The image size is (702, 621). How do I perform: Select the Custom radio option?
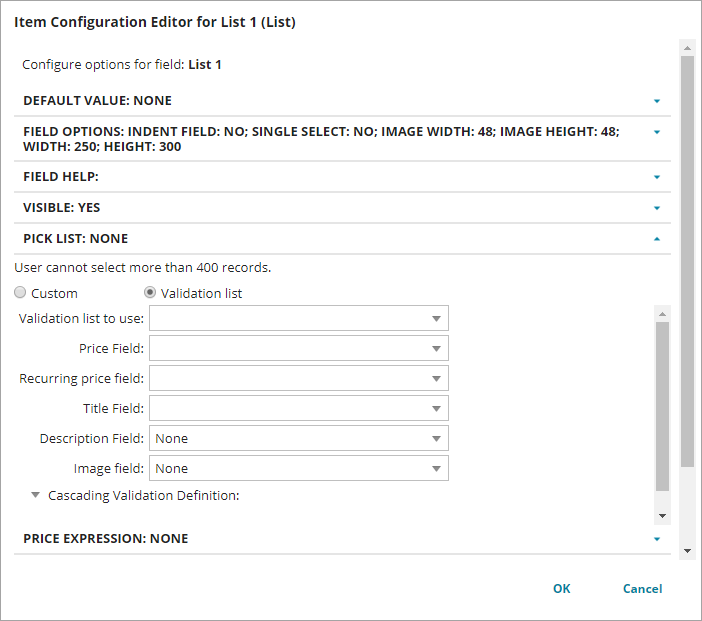tap(21, 293)
